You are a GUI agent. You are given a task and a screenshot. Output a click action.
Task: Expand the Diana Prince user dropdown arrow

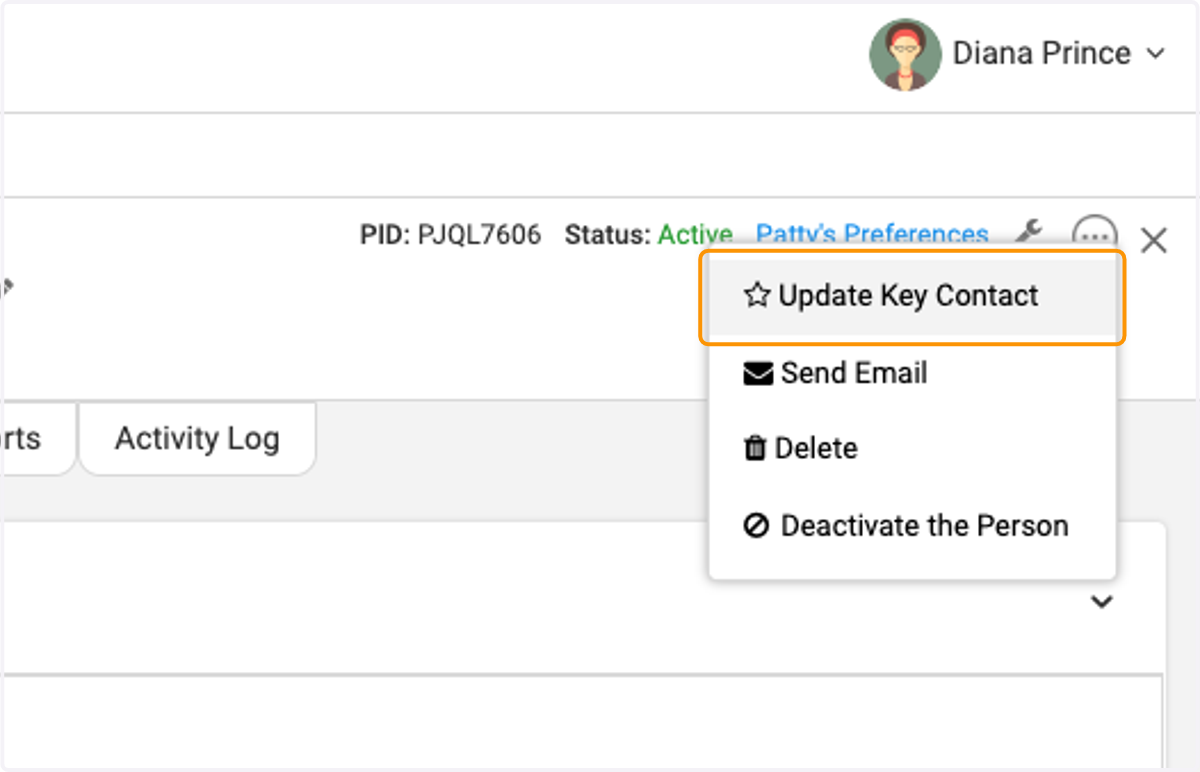(x=1156, y=54)
